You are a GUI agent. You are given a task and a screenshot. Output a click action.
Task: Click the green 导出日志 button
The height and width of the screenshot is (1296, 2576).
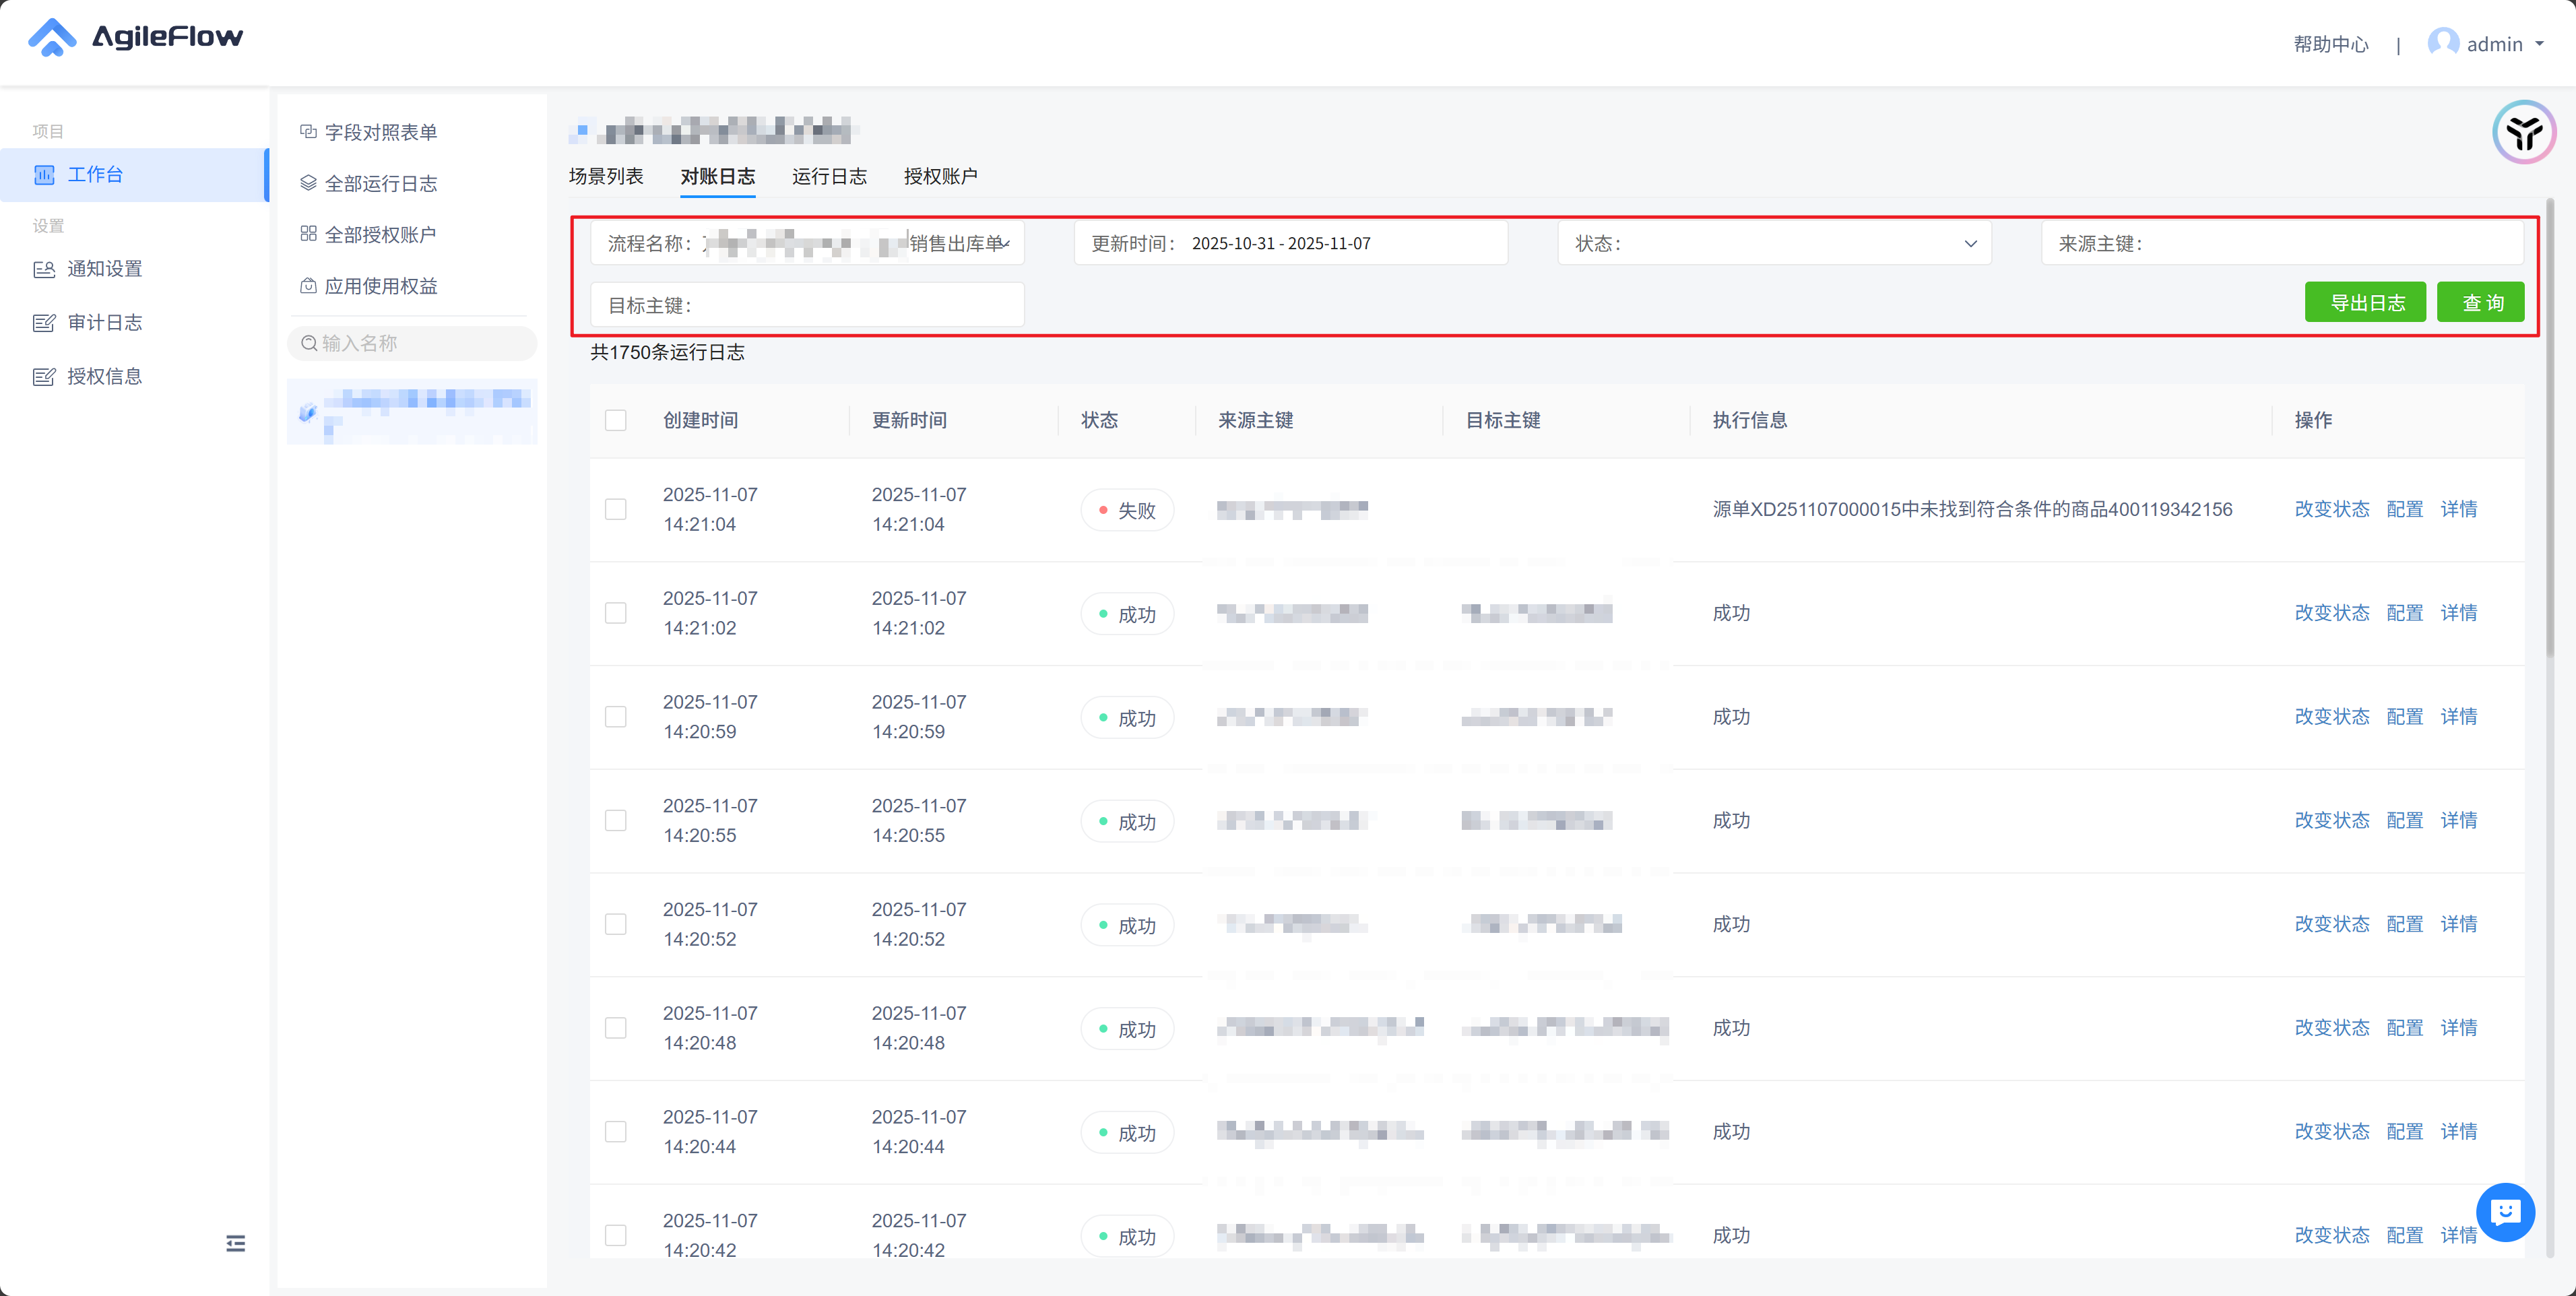2365,303
